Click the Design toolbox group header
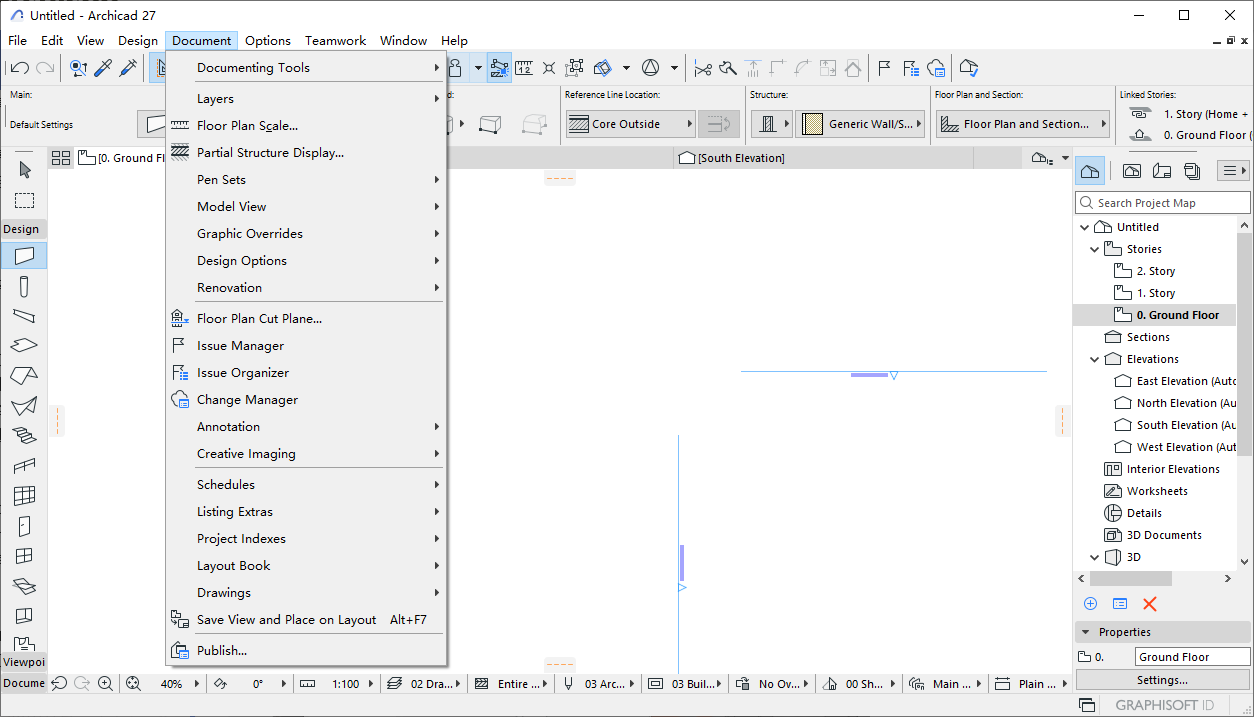 (x=21, y=229)
